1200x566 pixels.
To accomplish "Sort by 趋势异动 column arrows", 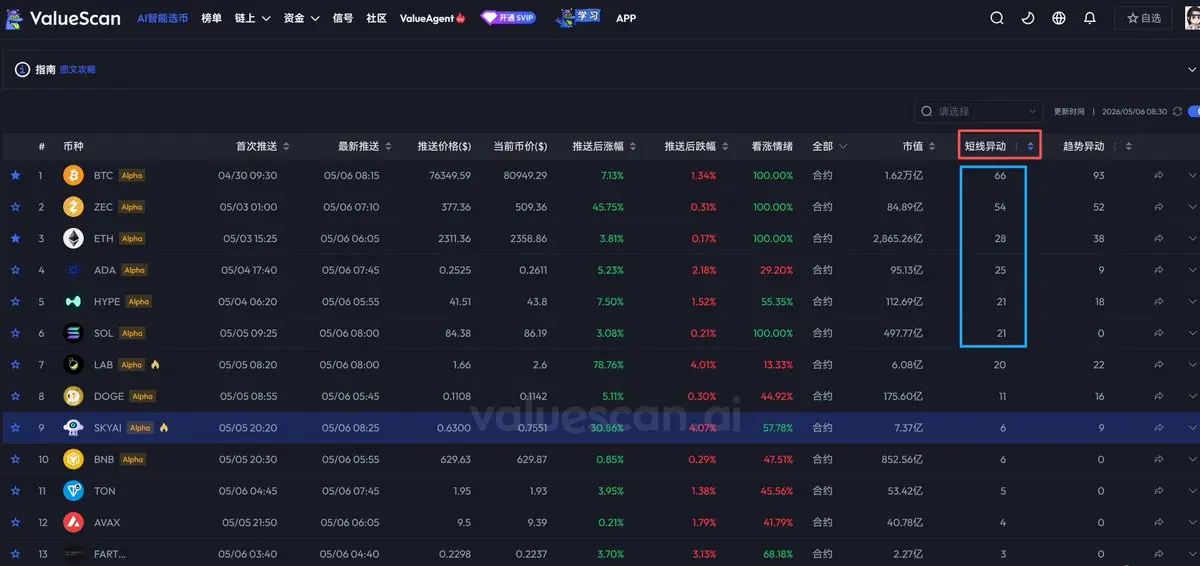I will click(x=1129, y=146).
